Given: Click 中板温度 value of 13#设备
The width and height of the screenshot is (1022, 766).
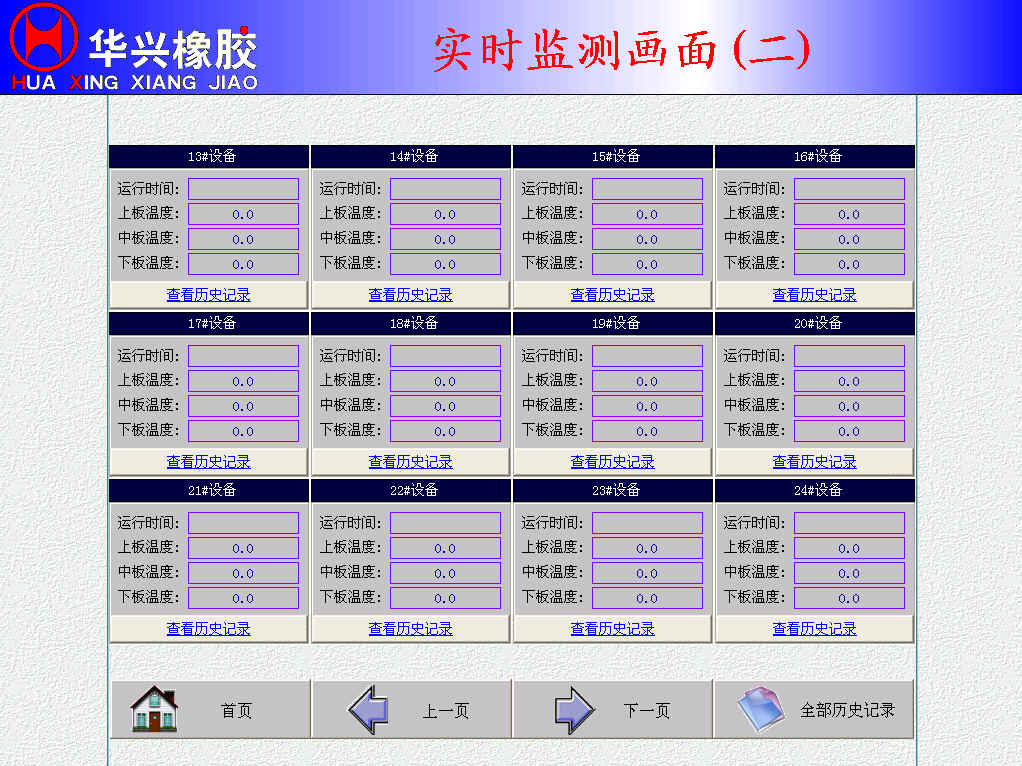Looking at the screenshot, I should [x=244, y=239].
